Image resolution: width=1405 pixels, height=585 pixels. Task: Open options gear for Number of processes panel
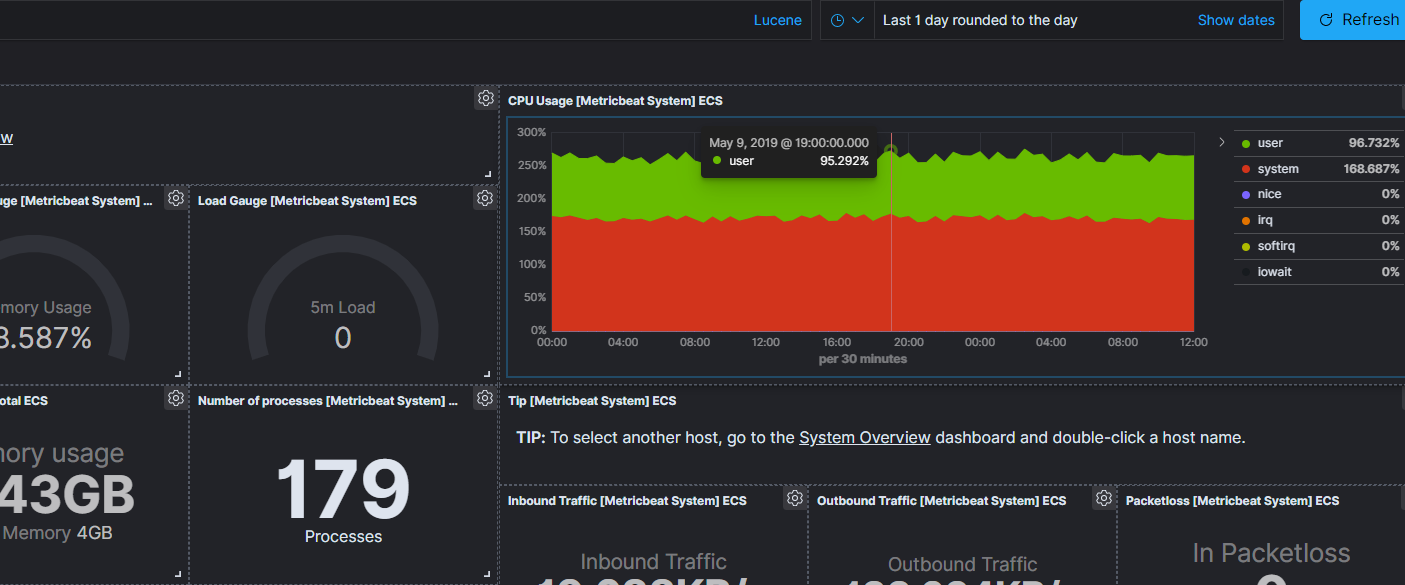click(485, 399)
